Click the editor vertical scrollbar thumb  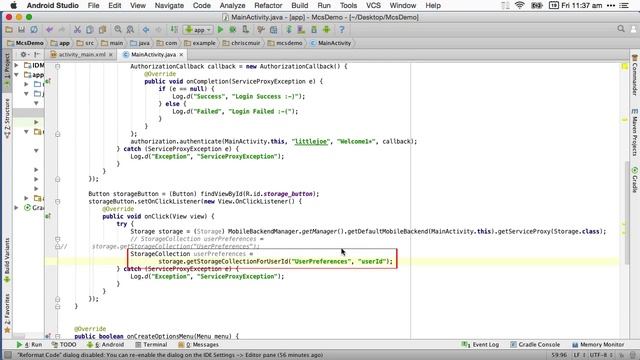(x=627, y=212)
